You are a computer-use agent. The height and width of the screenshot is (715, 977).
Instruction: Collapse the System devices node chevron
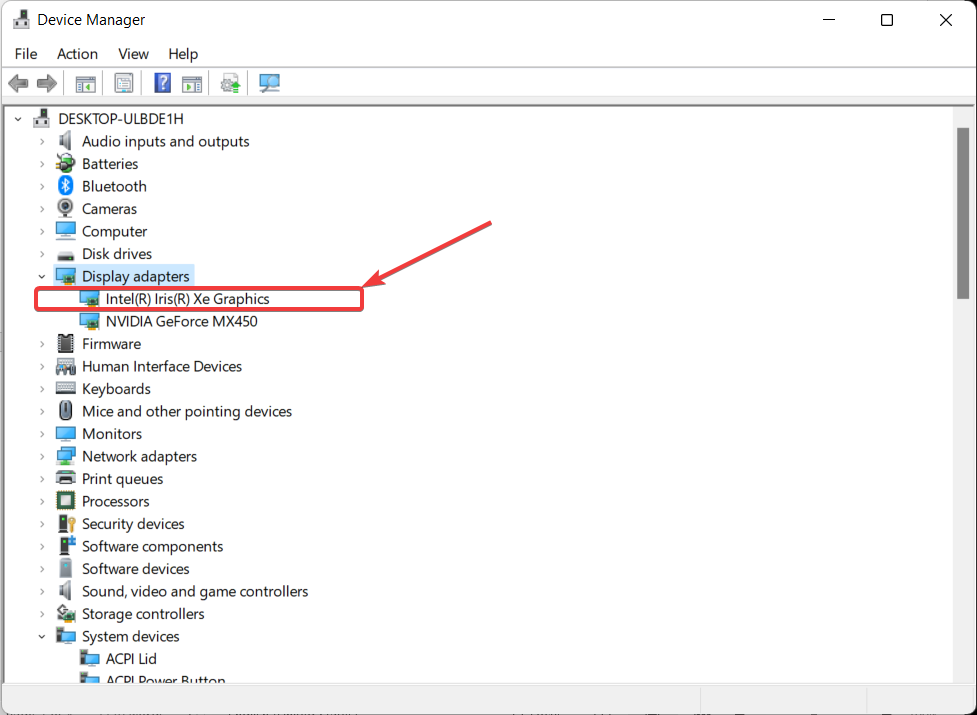point(42,636)
